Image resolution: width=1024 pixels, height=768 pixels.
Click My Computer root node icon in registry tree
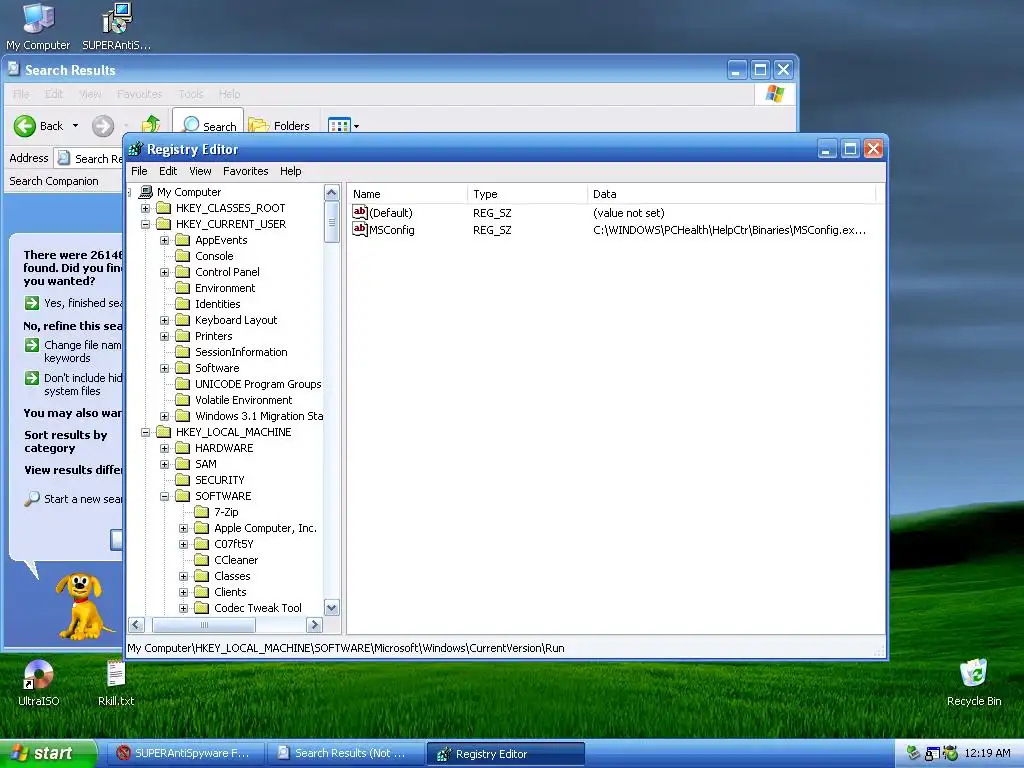[x=146, y=192]
